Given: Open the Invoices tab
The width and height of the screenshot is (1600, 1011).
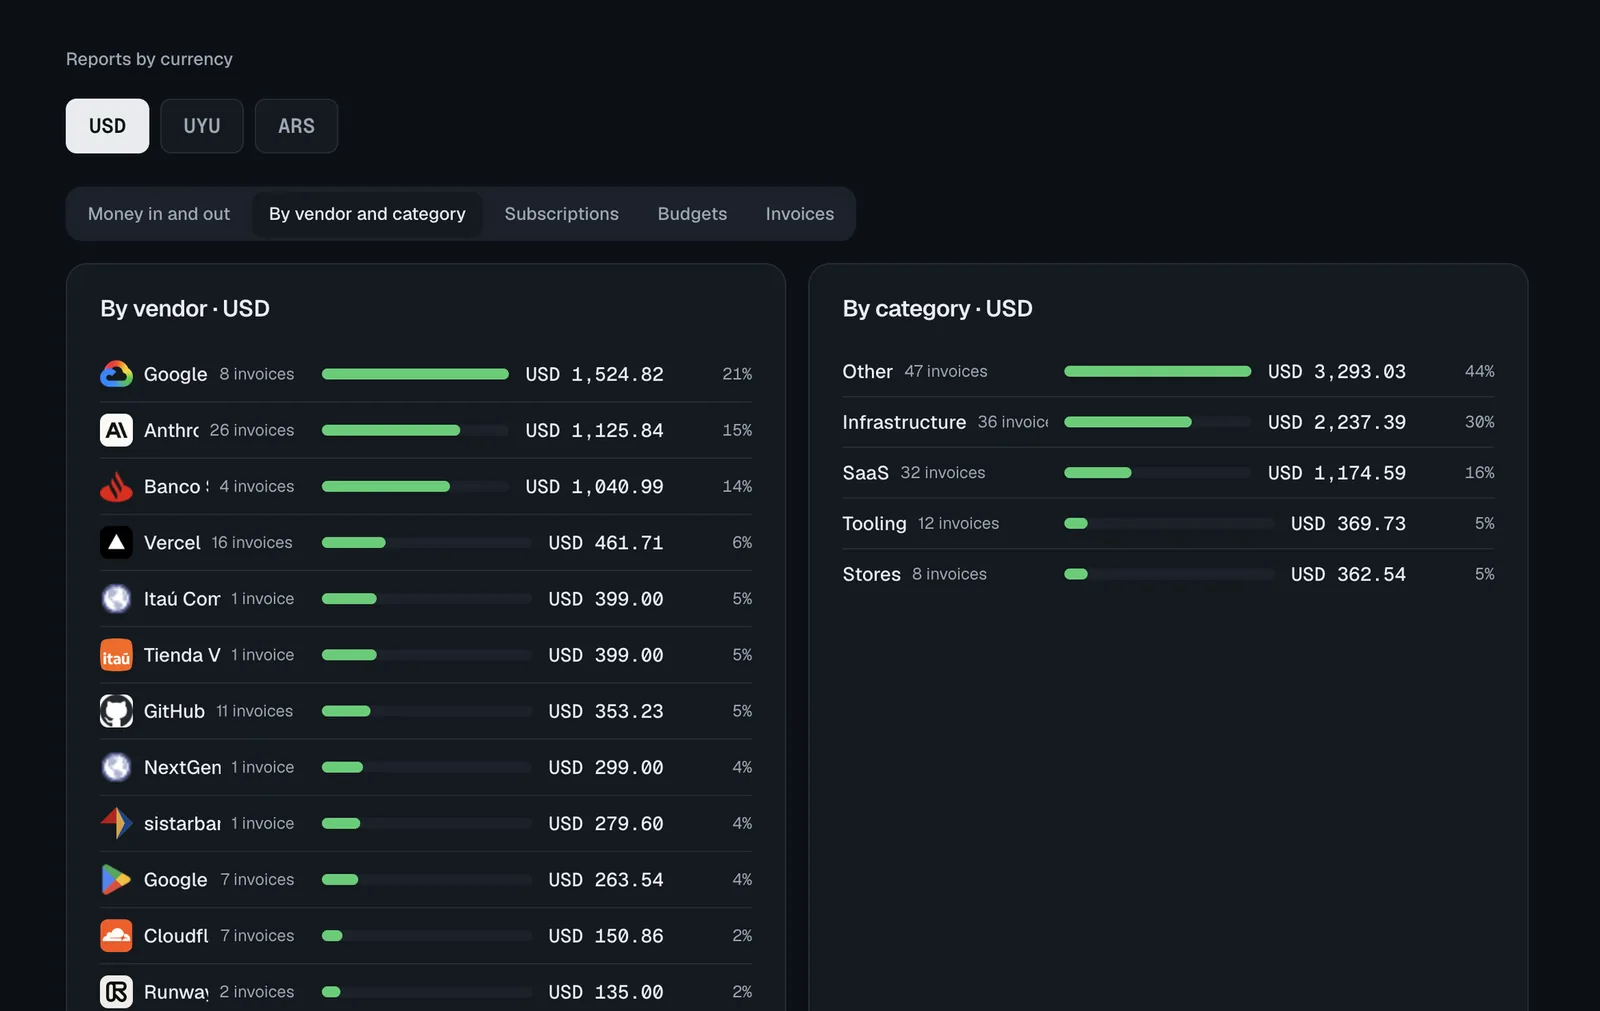Looking at the screenshot, I should 800,214.
